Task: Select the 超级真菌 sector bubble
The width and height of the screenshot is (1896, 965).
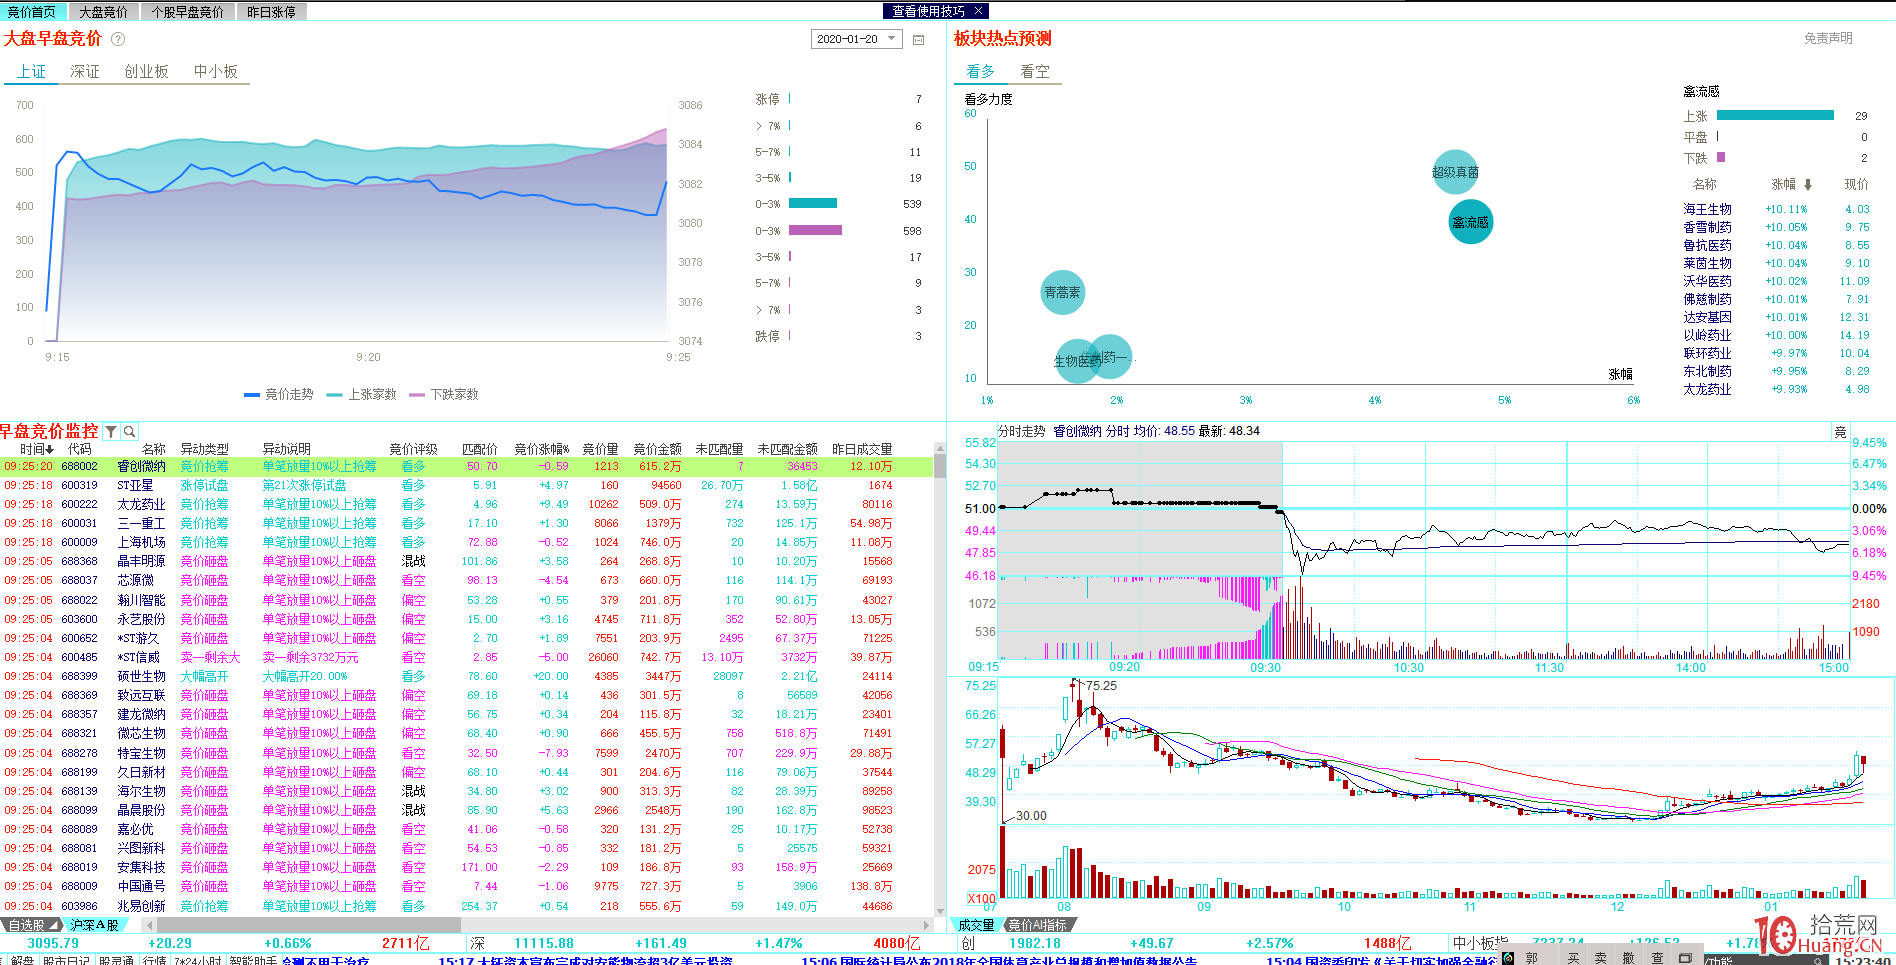Action: [x=1455, y=172]
